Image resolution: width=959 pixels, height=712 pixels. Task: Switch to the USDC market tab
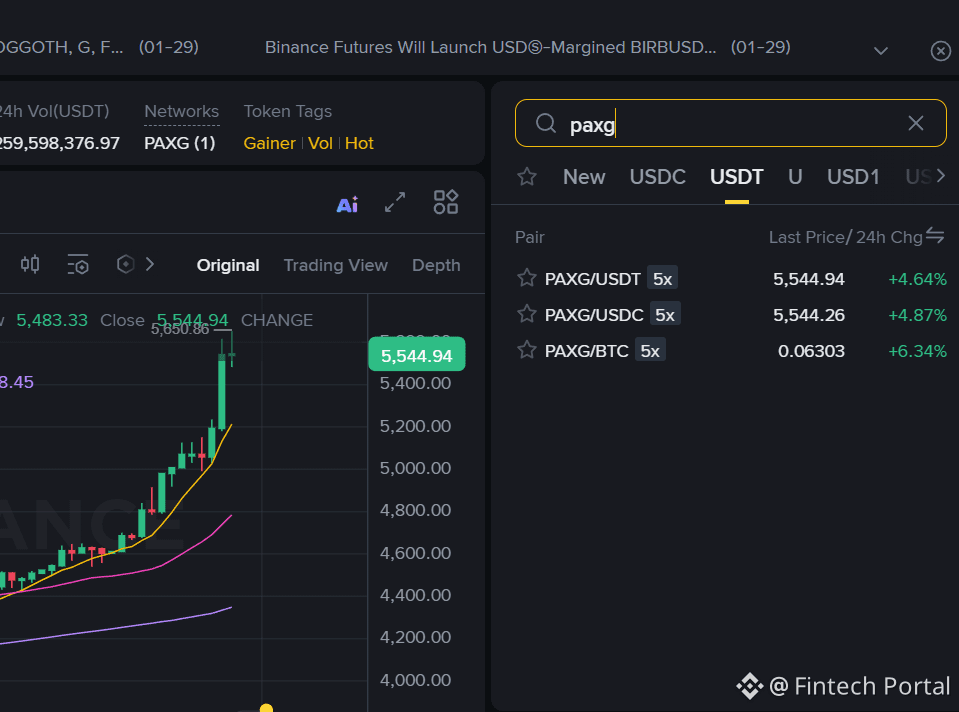click(657, 177)
